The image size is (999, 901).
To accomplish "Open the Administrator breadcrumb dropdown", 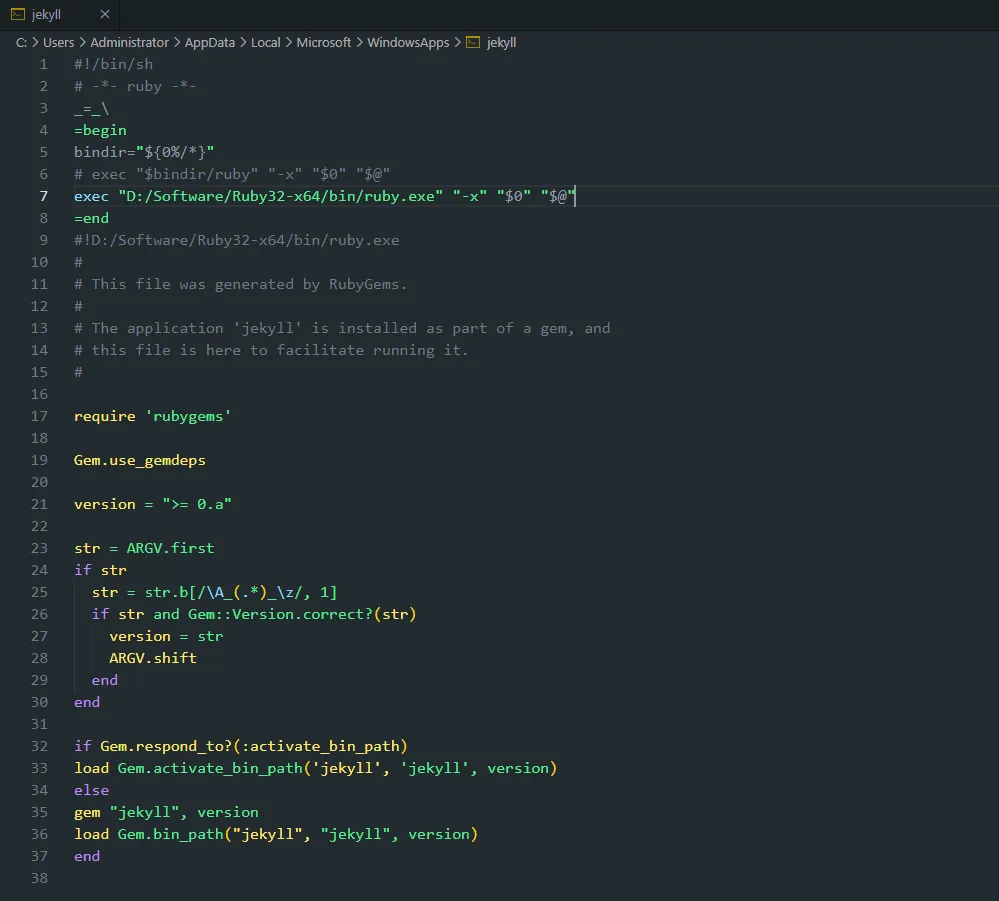I will coord(129,43).
